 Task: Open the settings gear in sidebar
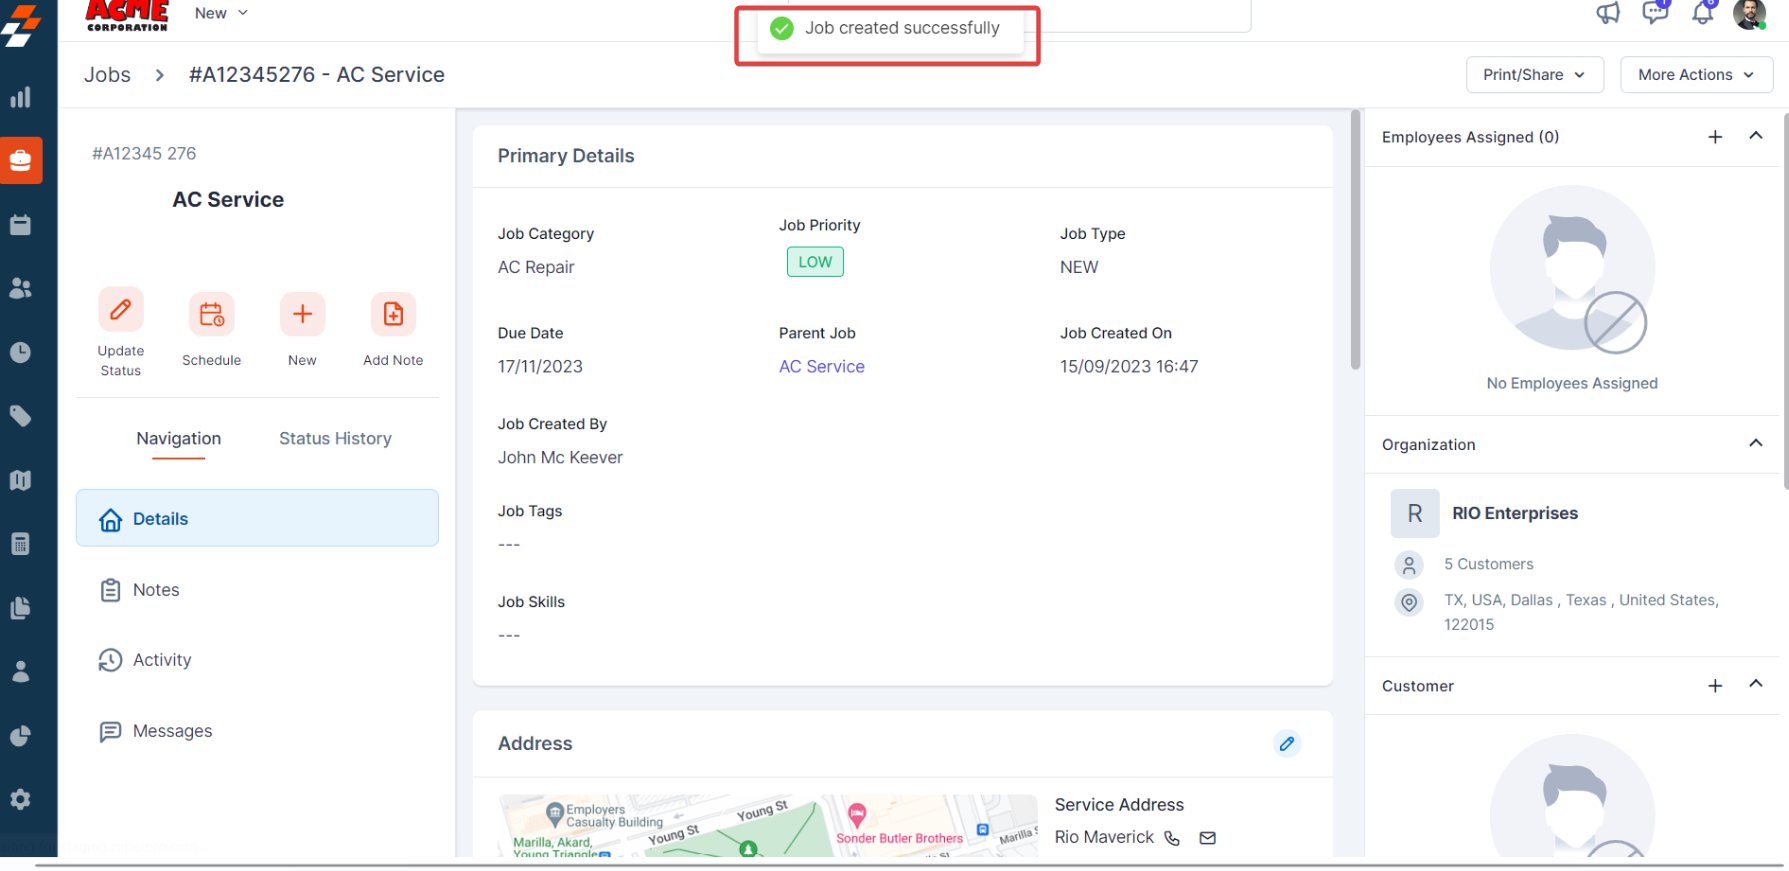20,799
